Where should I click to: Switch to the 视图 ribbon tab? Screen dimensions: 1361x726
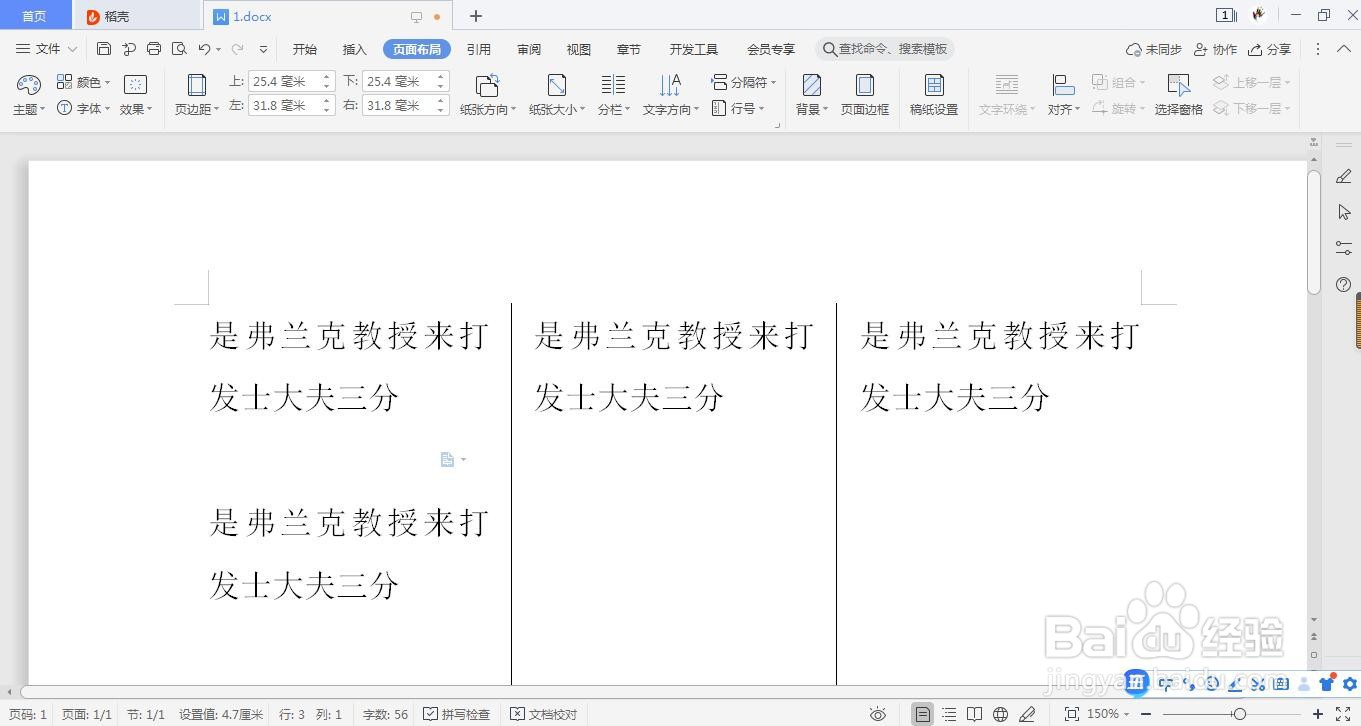click(x=578, y=49)
